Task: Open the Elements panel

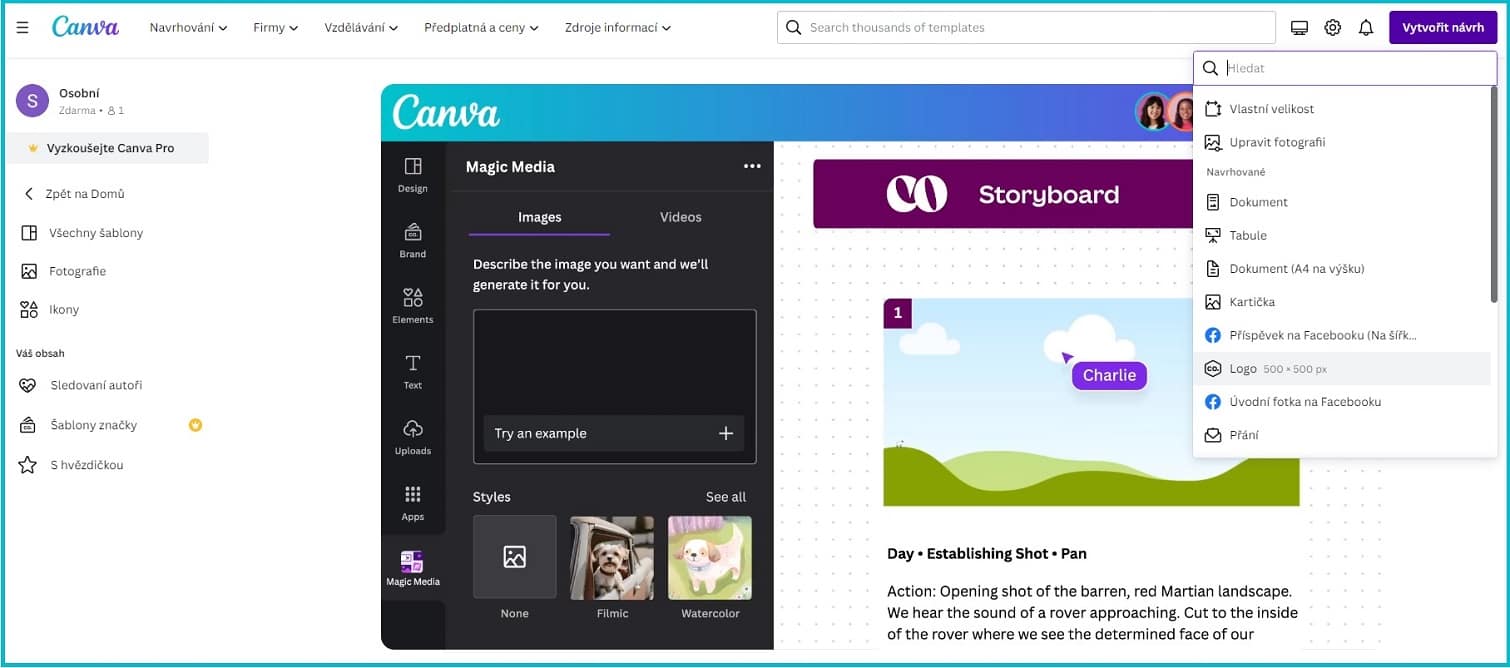Action: click(x=412, y=303)
